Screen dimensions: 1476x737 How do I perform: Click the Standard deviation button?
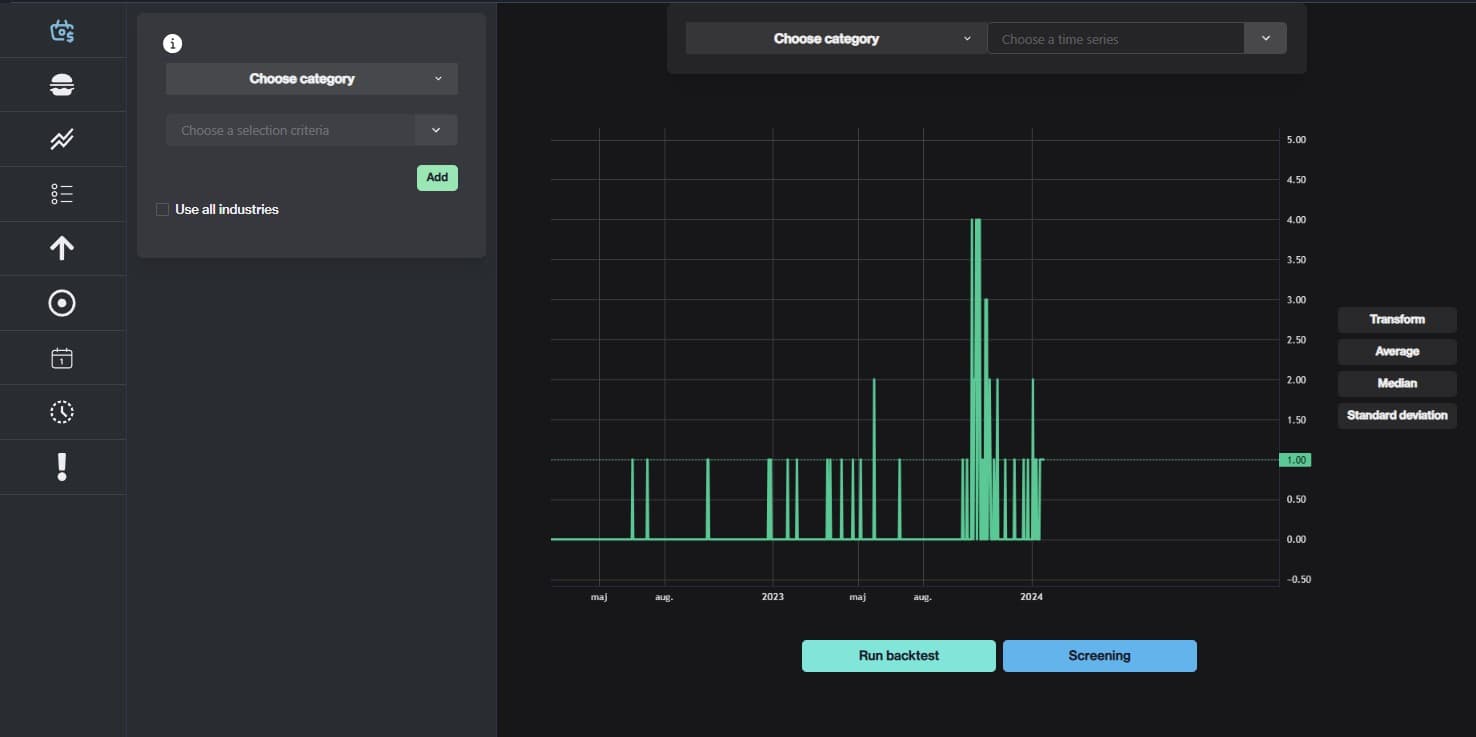tap(1397, 416)
